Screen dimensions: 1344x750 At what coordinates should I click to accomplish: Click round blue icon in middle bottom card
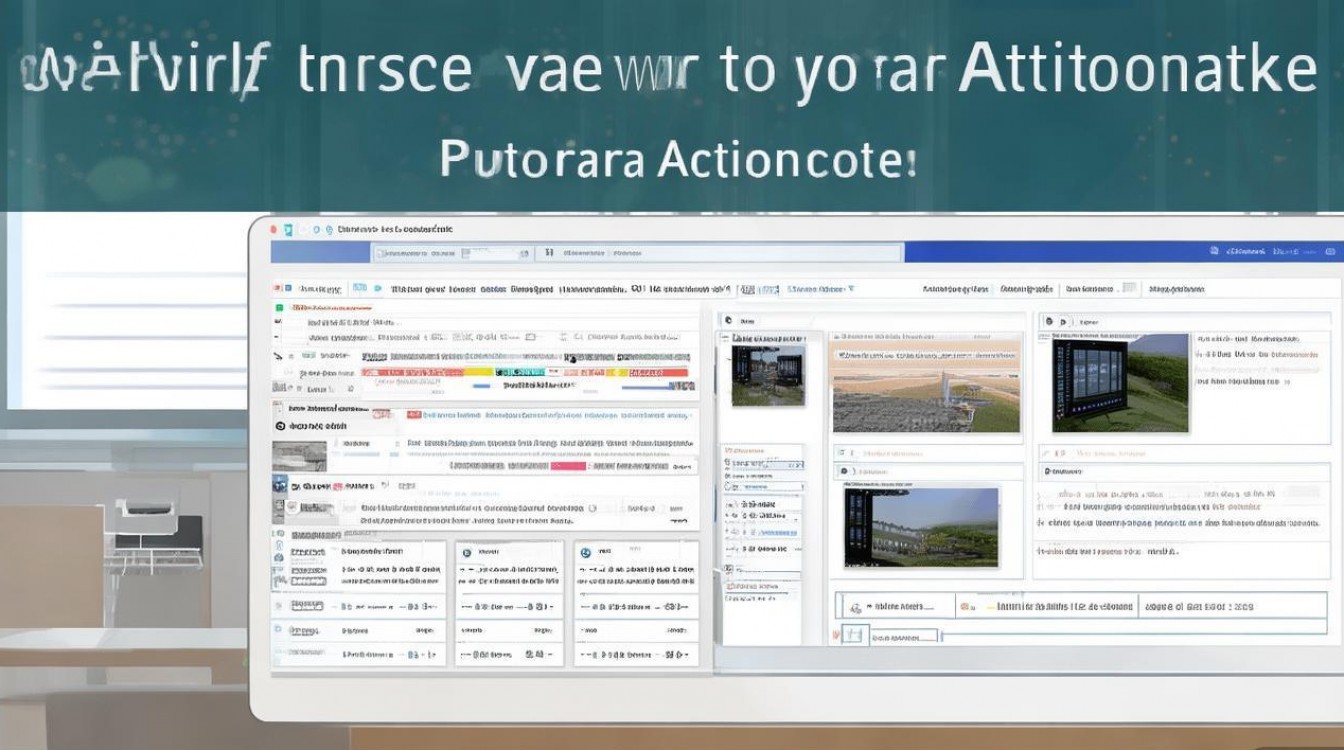pyautogui.click(x=467, y=552)
